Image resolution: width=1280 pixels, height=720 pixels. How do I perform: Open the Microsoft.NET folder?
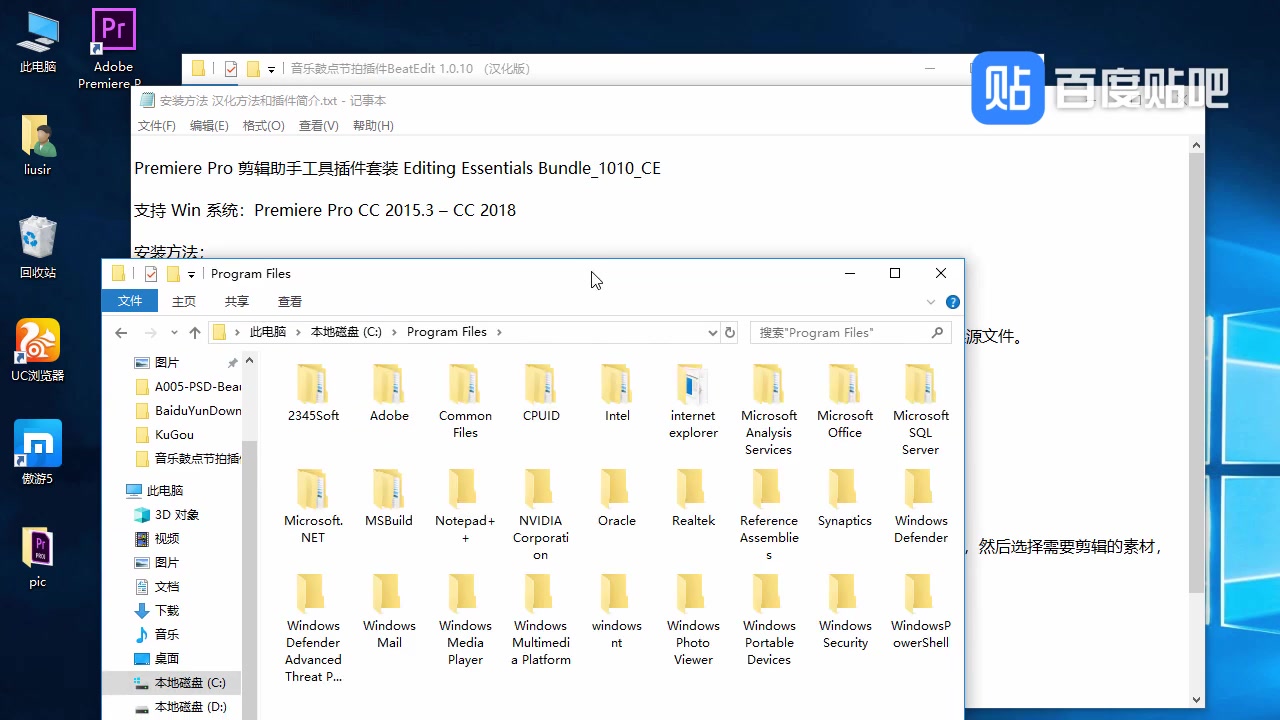point(313,507)
